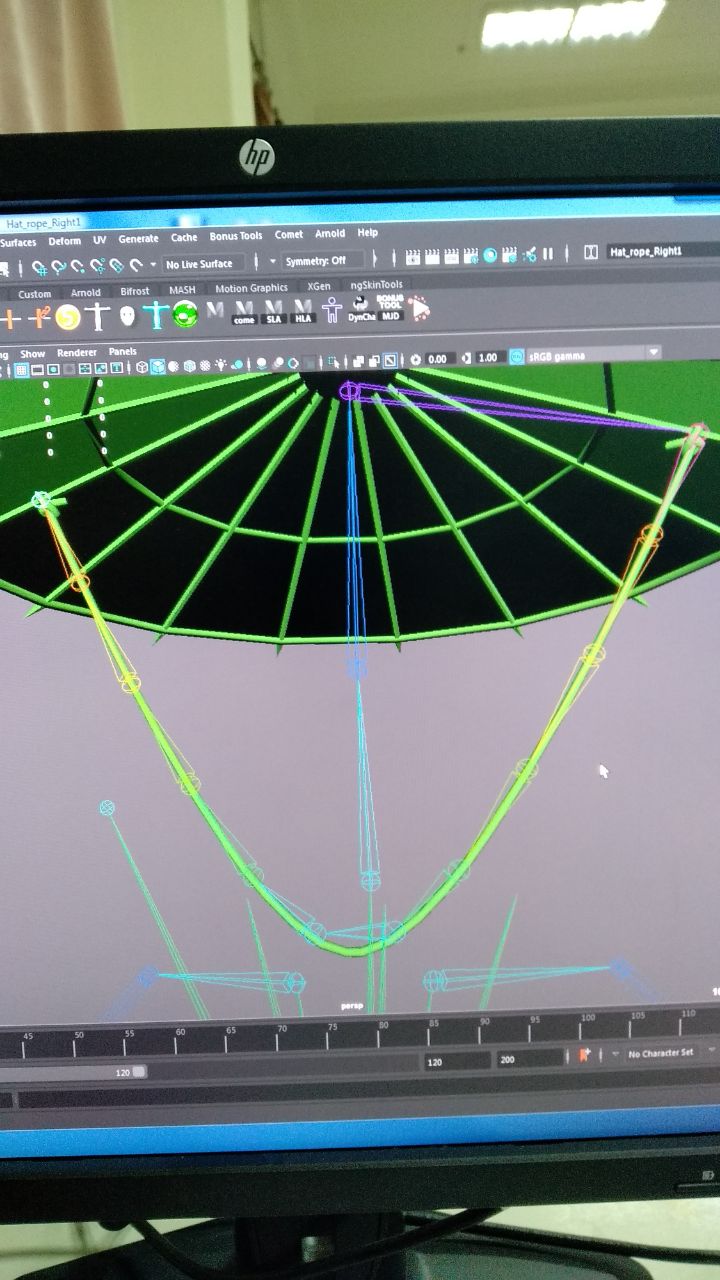The image size is (720, 1280).
Task: Open the viewport Show menu
Action: click(33, 354)
